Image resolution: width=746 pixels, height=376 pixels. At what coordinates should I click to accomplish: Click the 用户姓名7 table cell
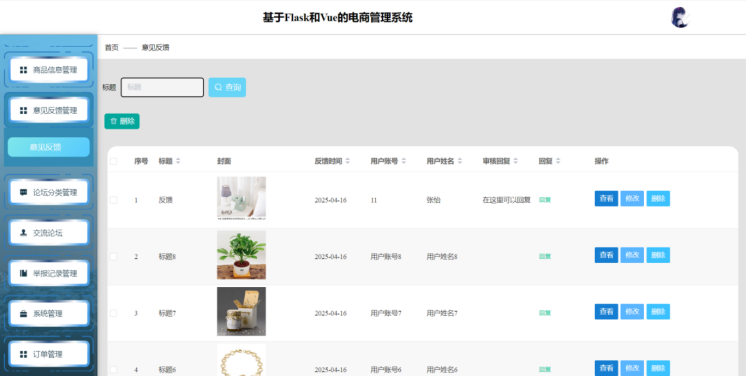click(442, 313)
